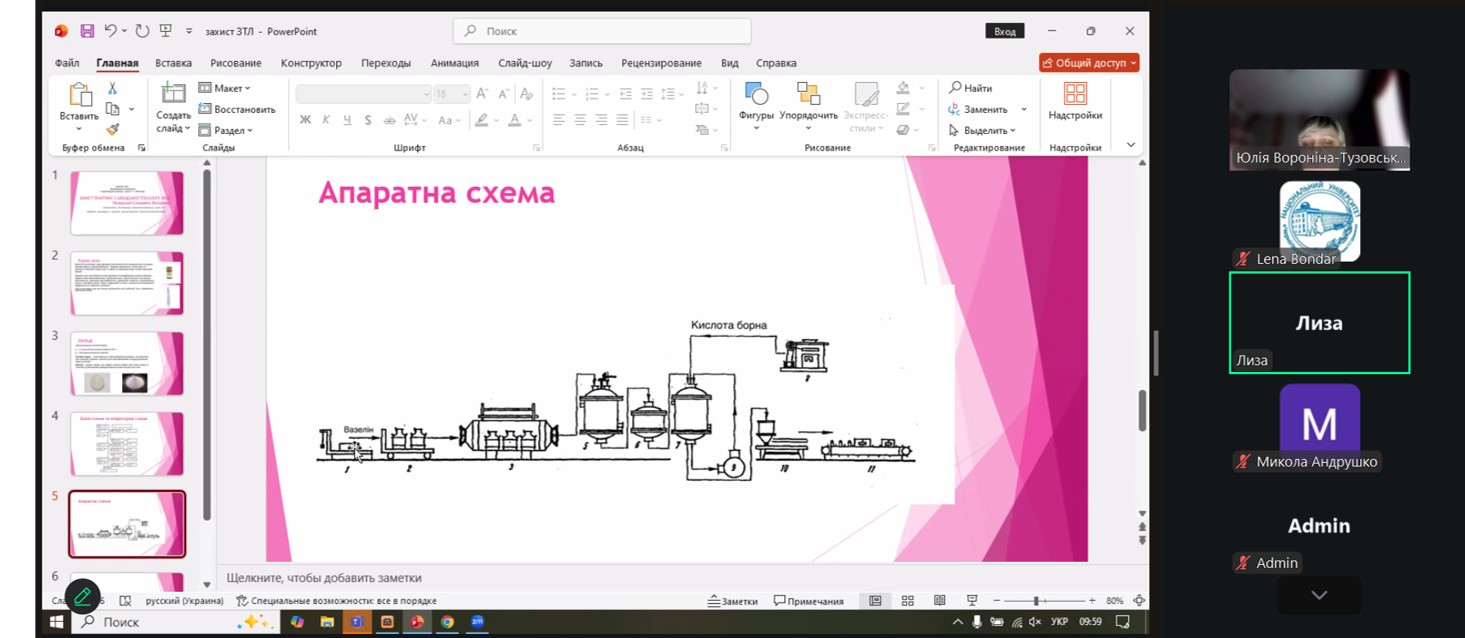
Task: Switch to reading view mode
Action: tap(939, 601)
